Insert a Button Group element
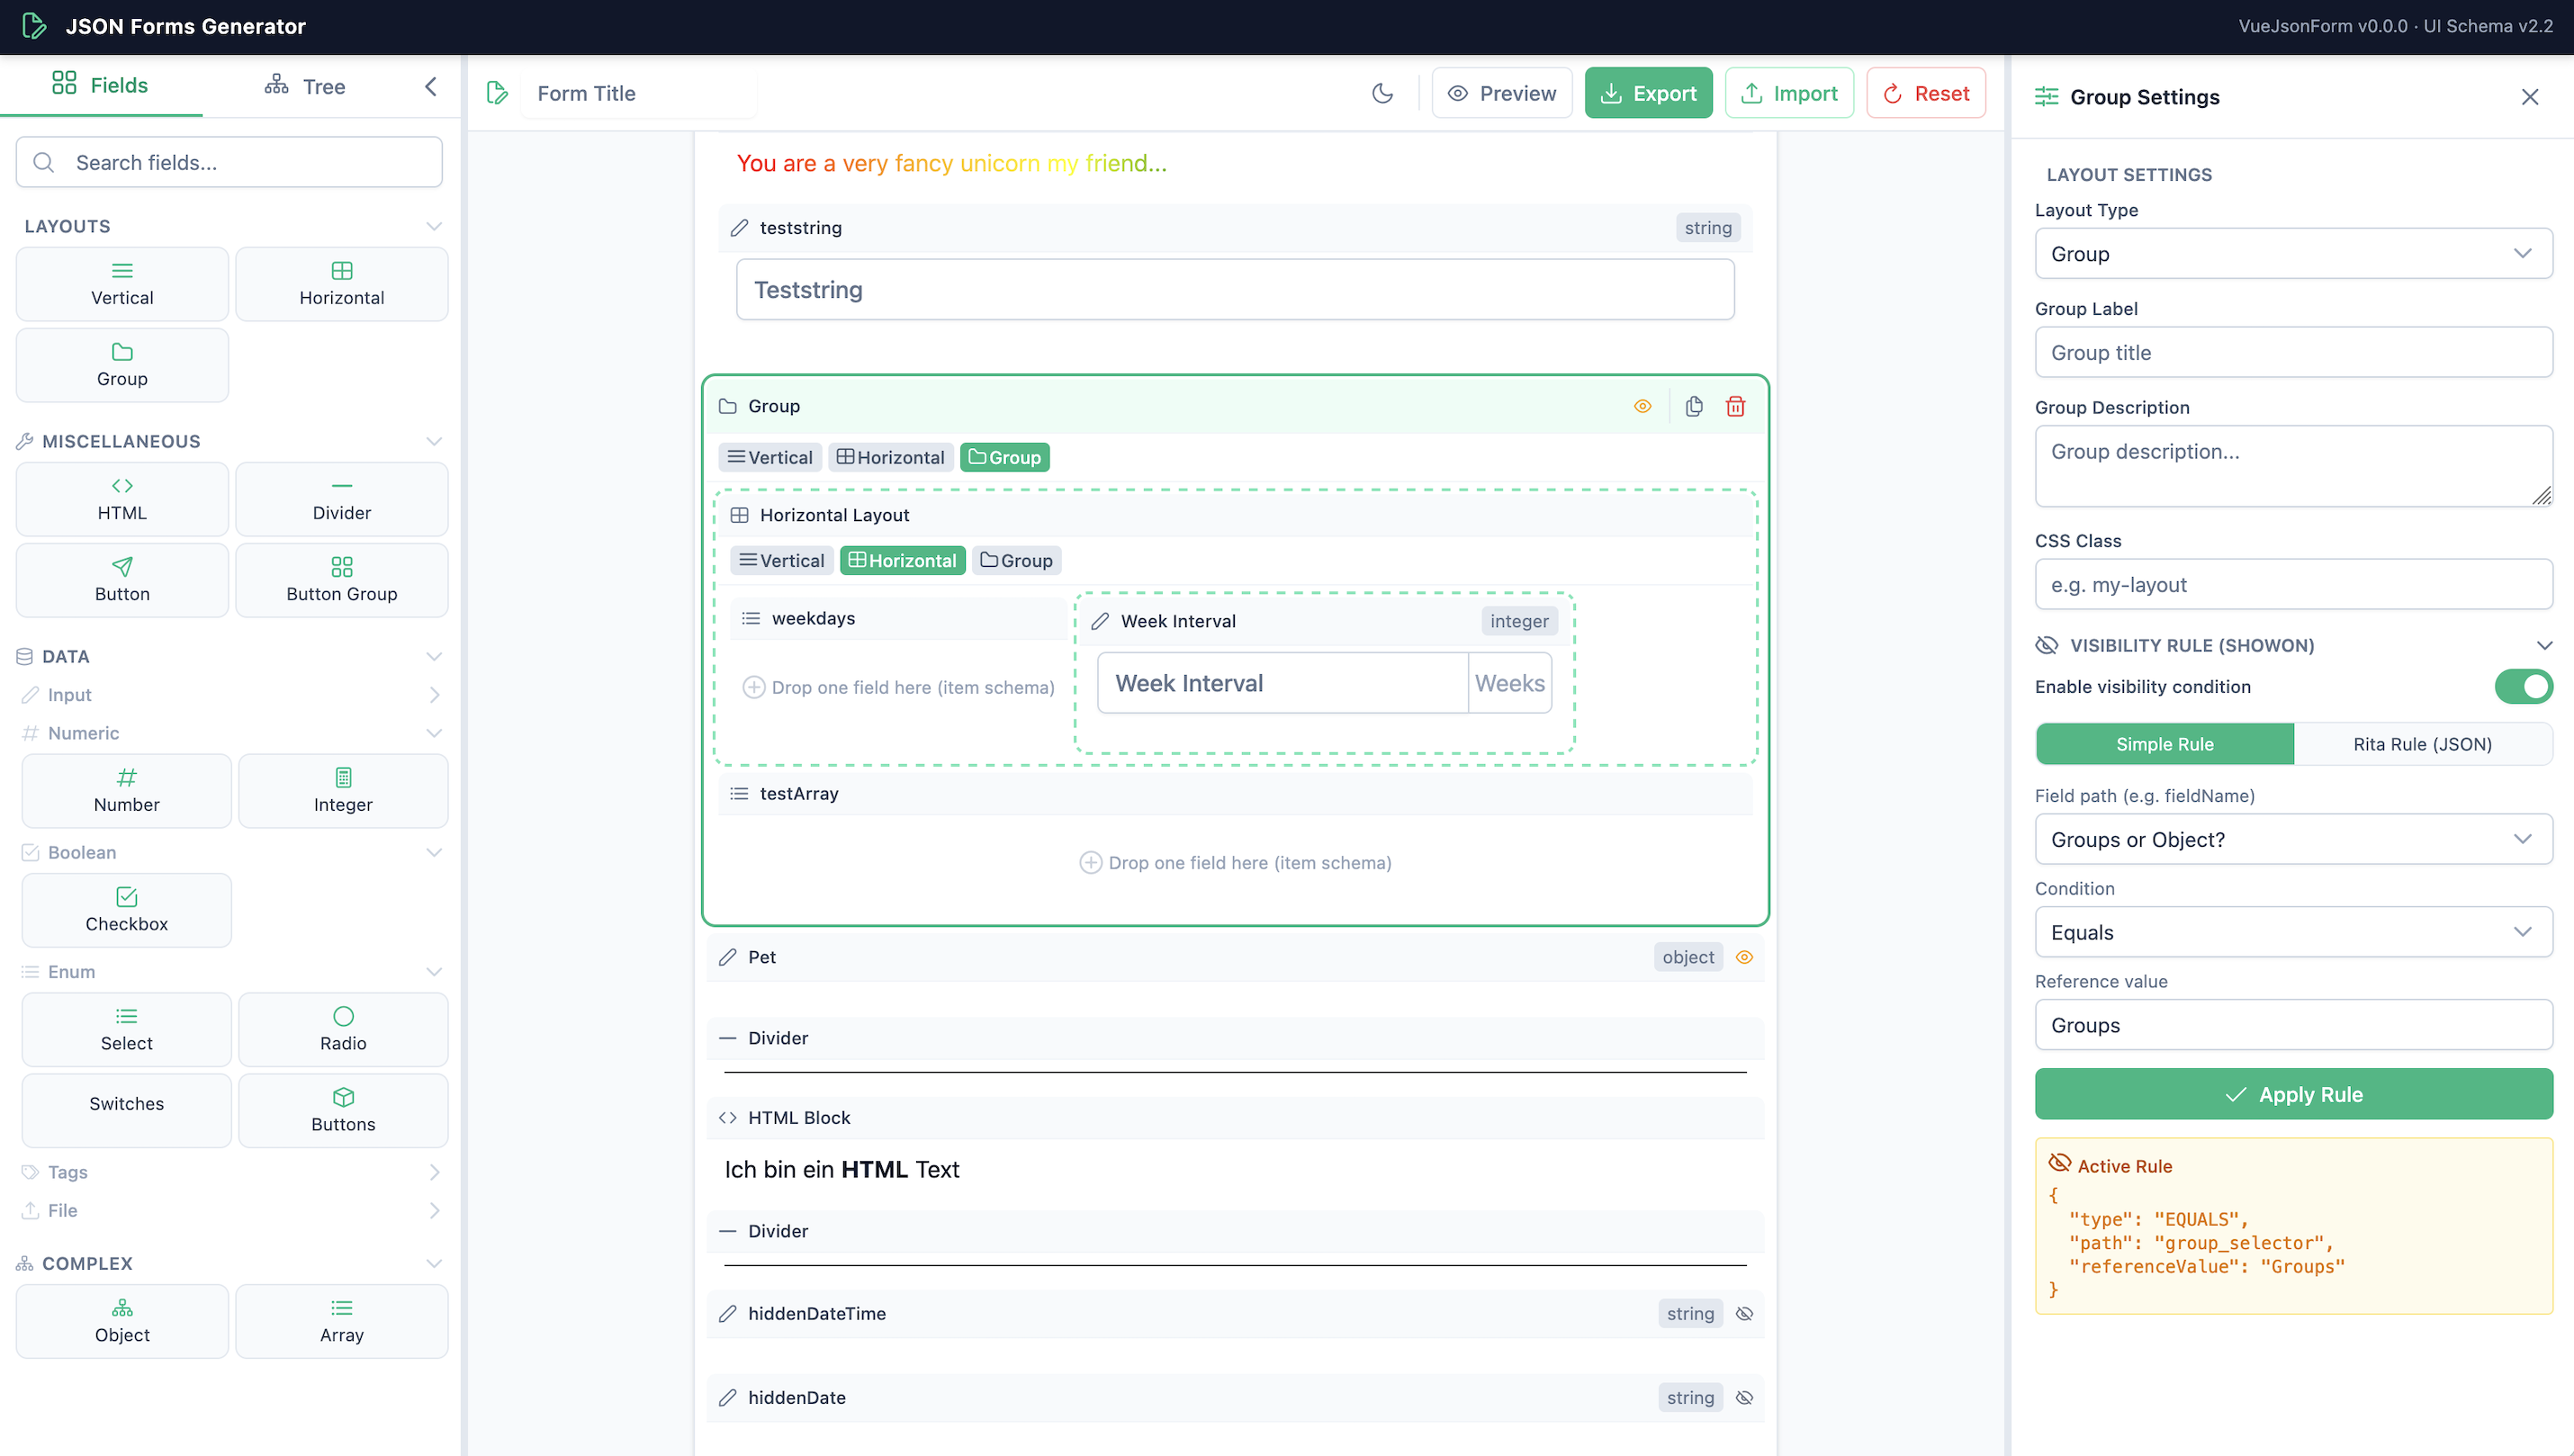Viewport: 2574px width, 1456px height. [342, 580]
